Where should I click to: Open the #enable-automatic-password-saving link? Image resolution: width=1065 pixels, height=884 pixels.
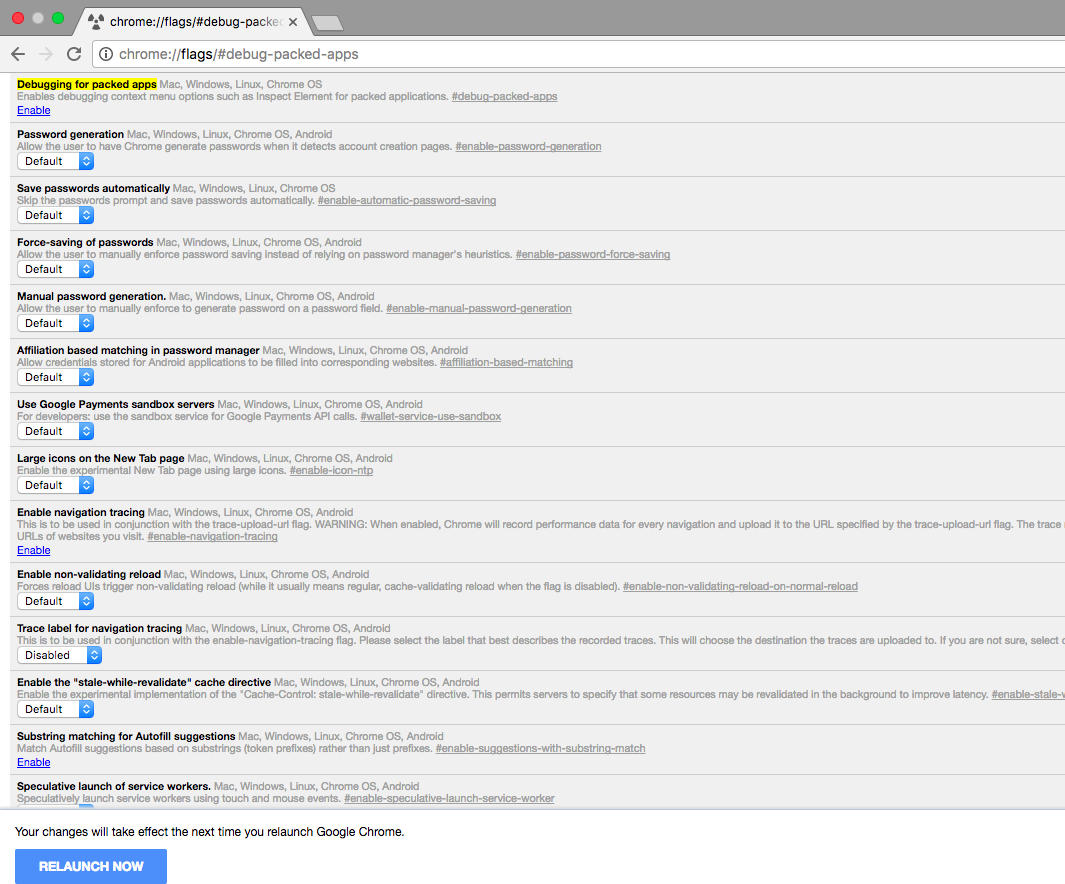click(407, 200)
